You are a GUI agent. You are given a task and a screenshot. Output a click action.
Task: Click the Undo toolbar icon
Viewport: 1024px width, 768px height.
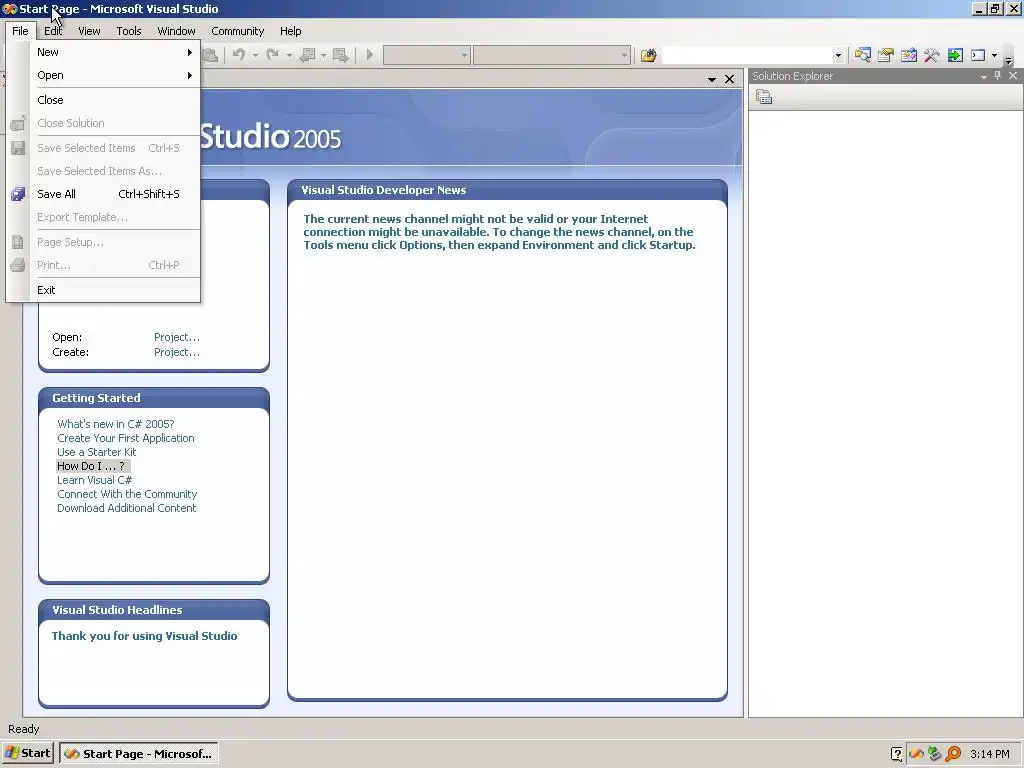pyautogui.click(x=239, y=56)
